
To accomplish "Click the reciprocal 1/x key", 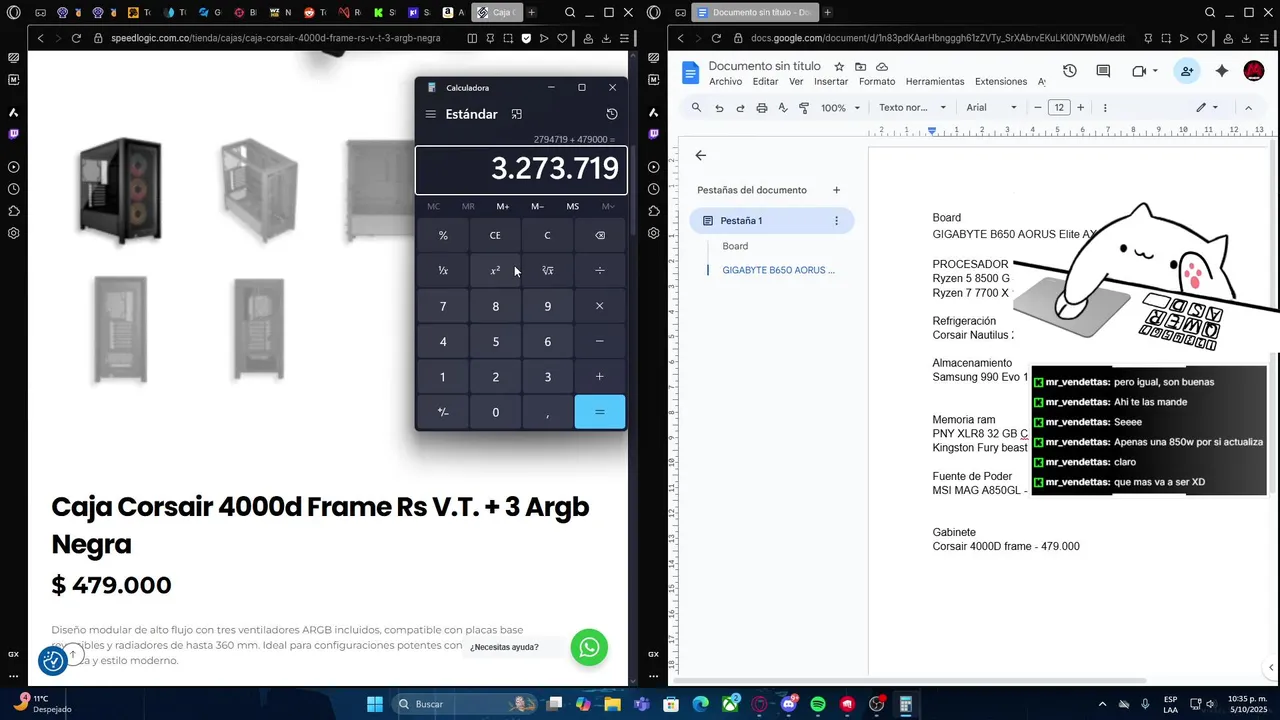I will tap(443, 271).
